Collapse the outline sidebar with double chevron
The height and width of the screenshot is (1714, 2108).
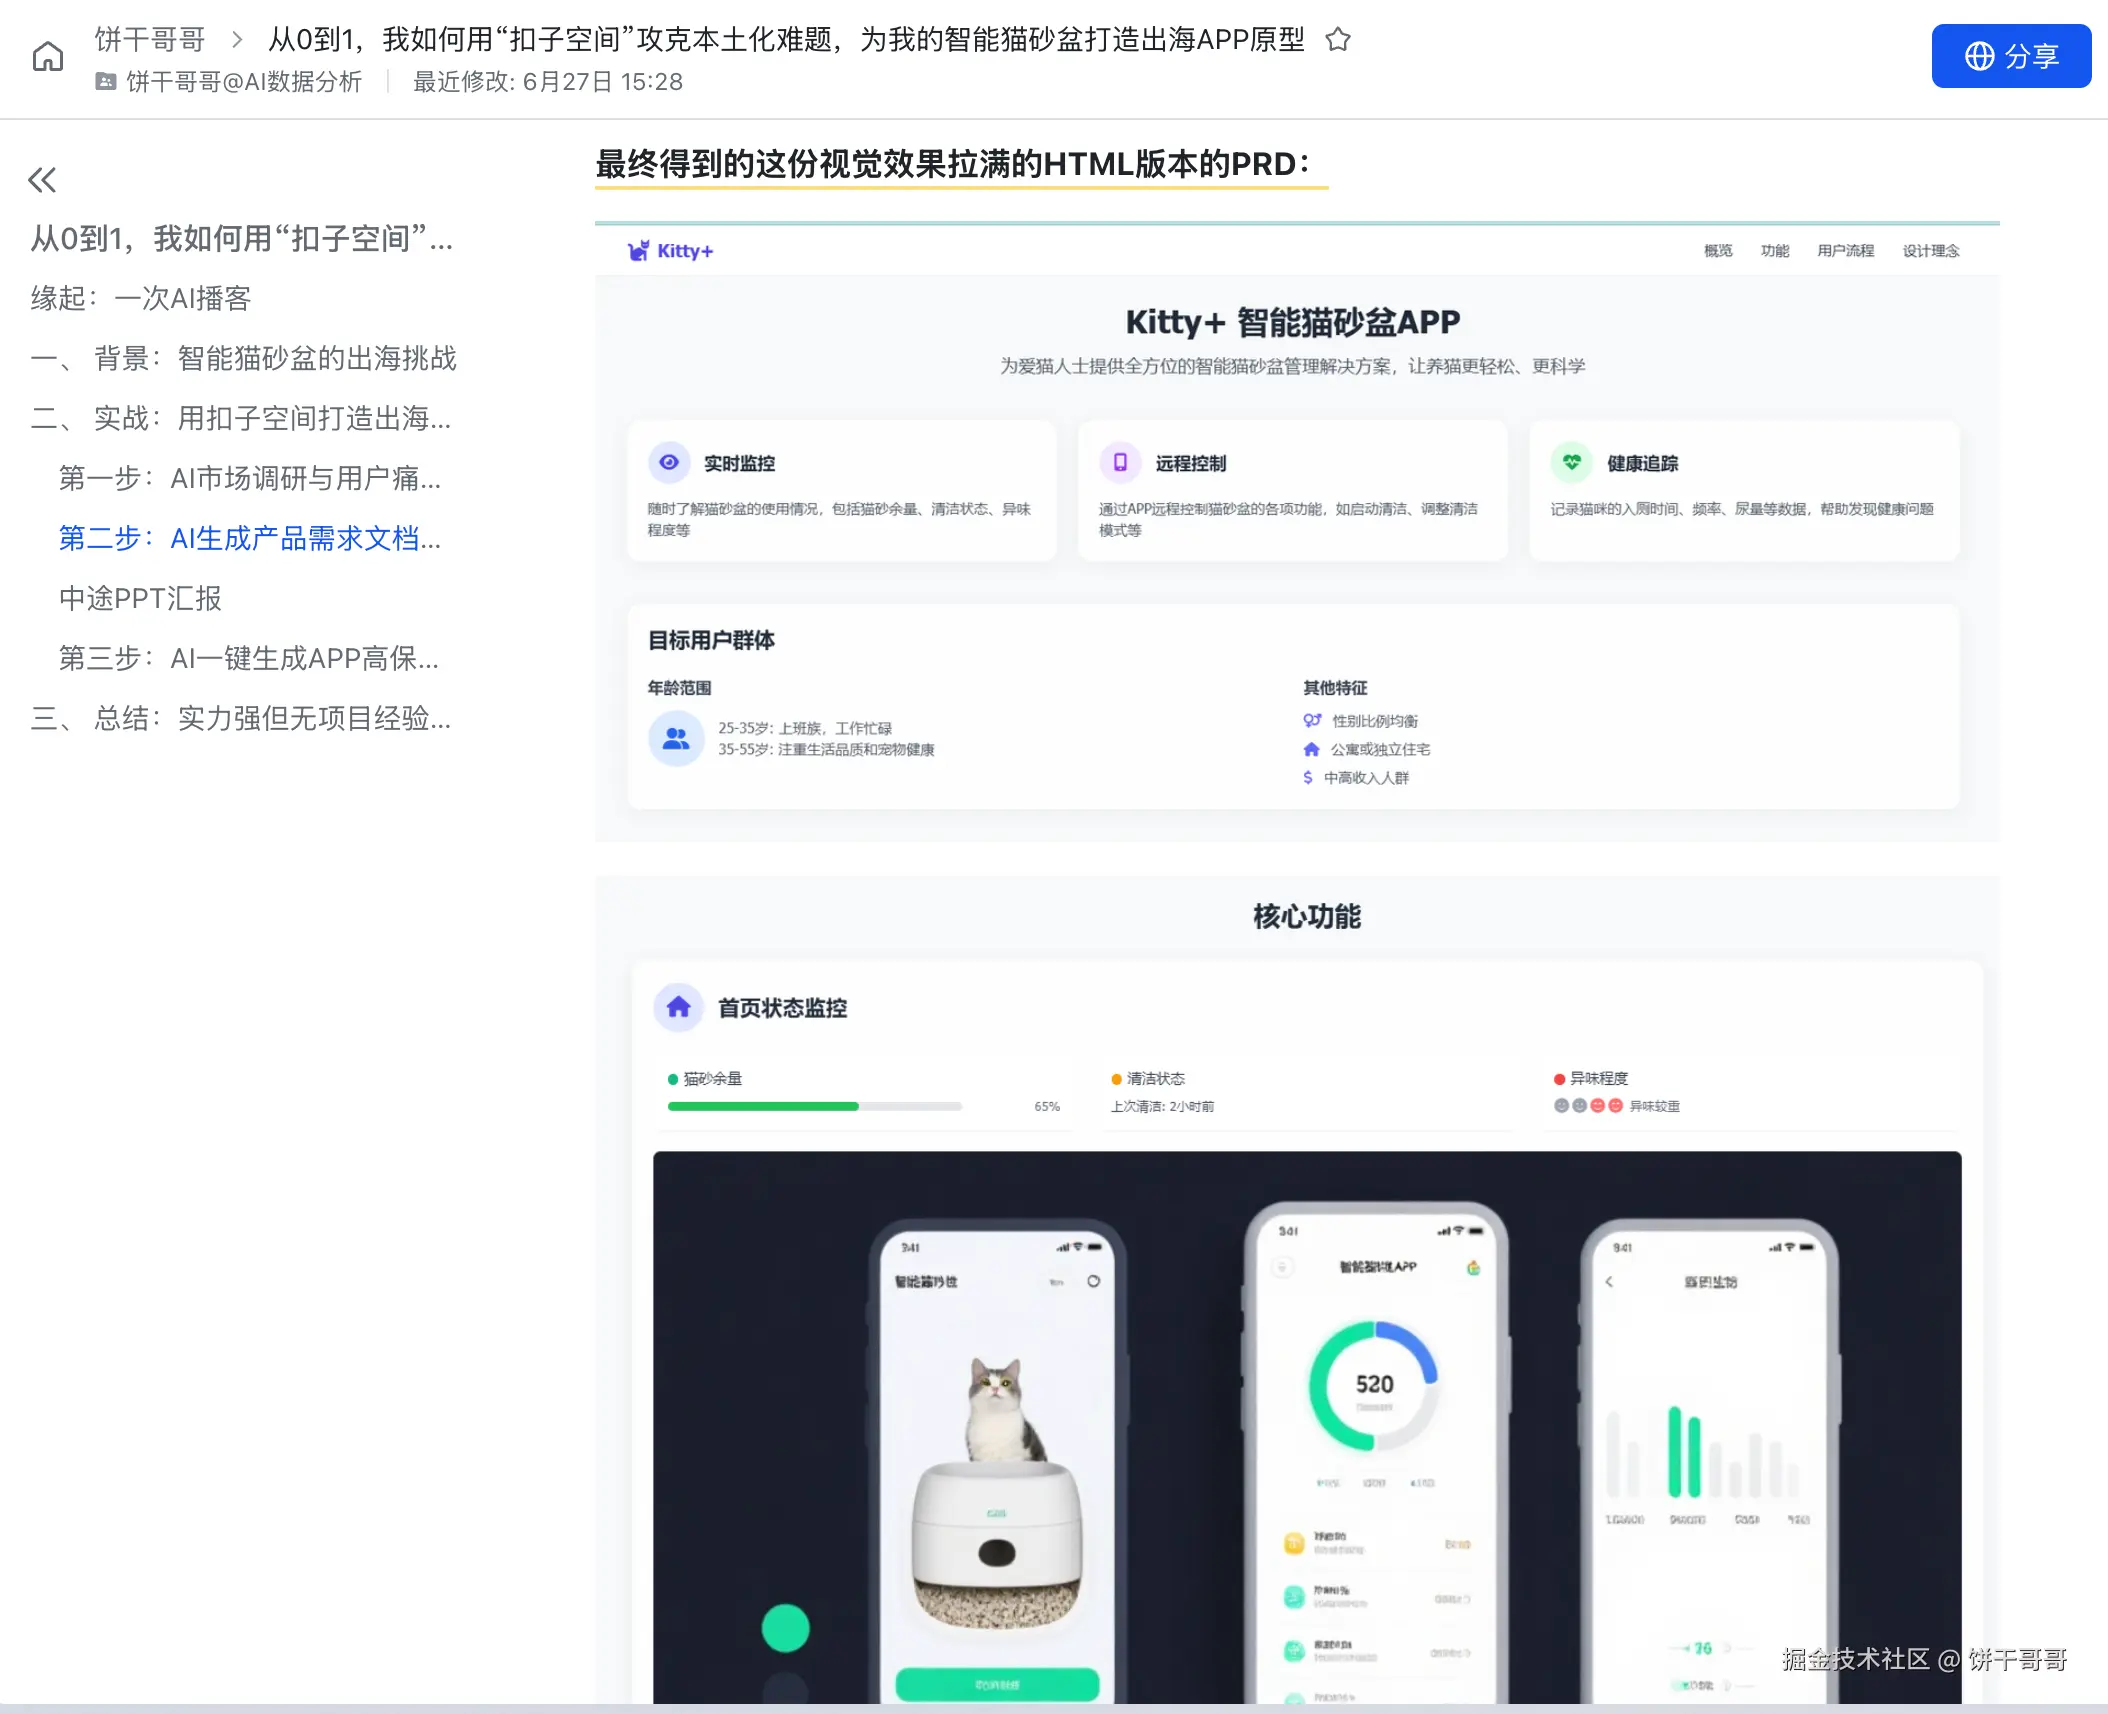coord(42,180)
